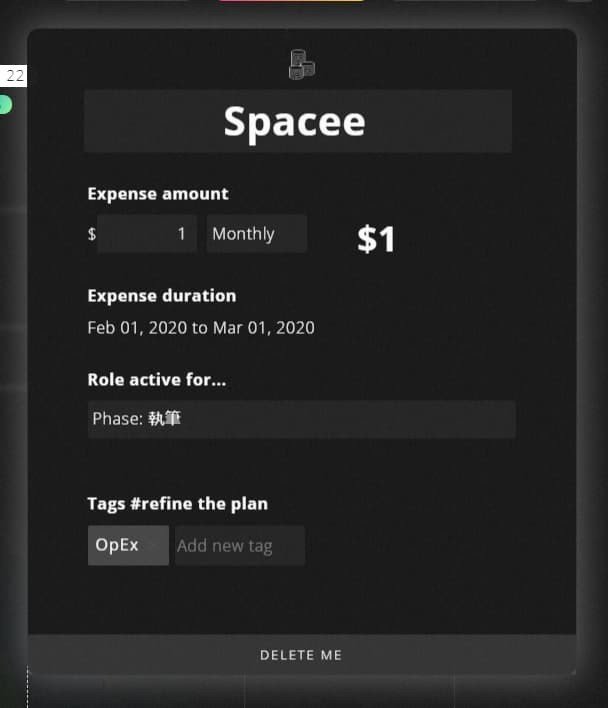Viewport: 608px width, 708px height.
Task: Click the word "to" in date range
Action: click(x=200, y=327)
